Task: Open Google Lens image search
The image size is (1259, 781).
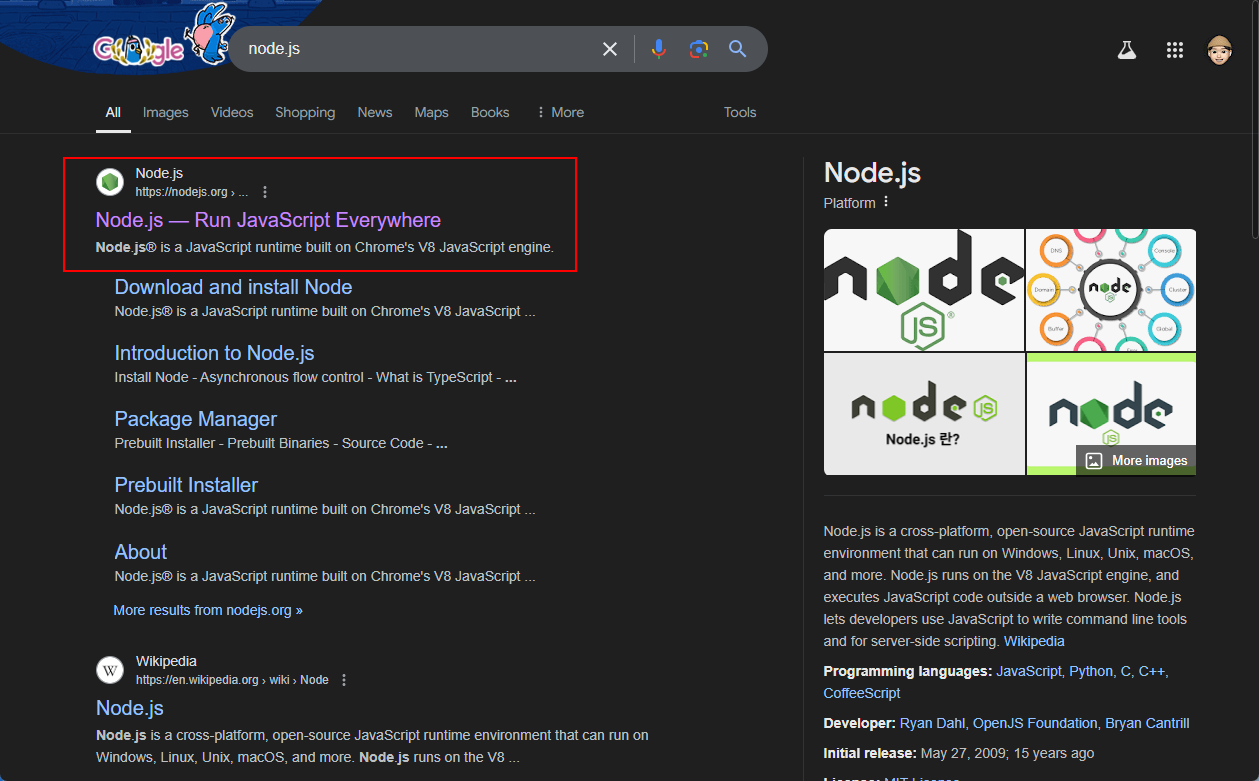Action: (698, 49)
